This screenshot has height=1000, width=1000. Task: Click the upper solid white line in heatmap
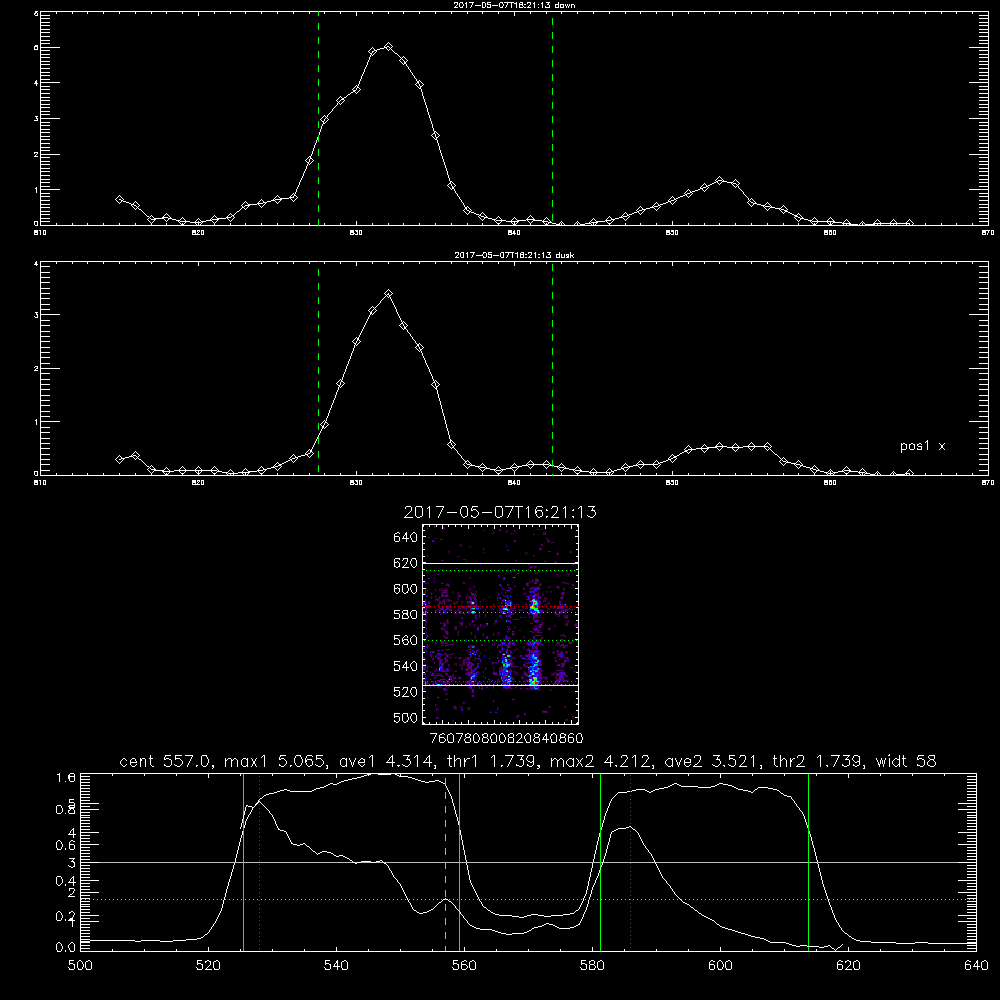[x=501, y=563]
